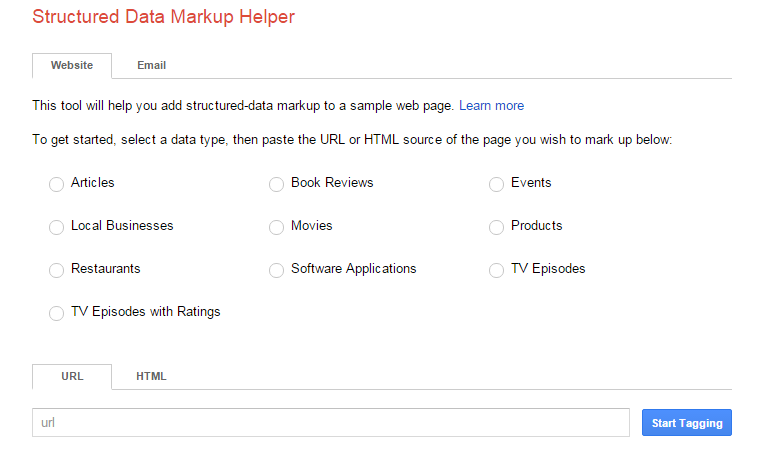This screenshot has height=454, width=774.
Task: Select the URL tab
Action: pyautogui.click(x=72, y=376)
